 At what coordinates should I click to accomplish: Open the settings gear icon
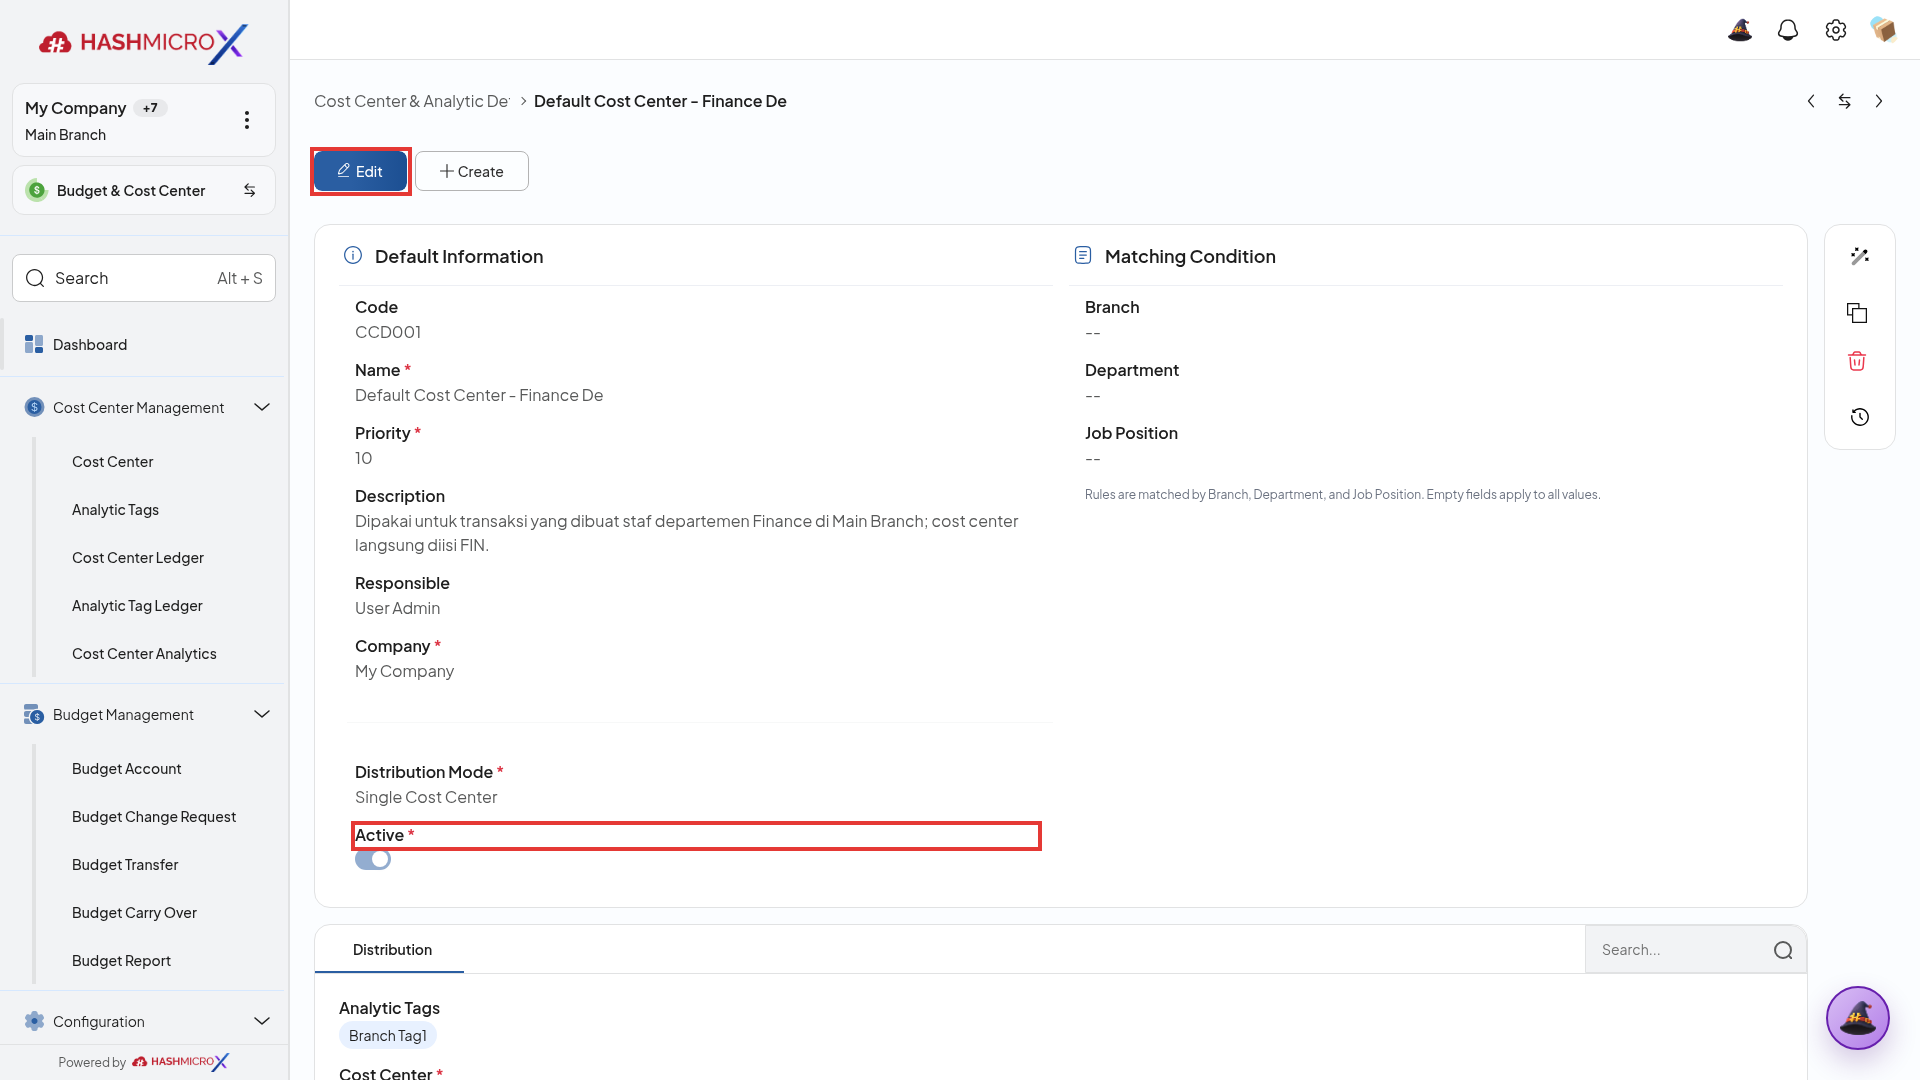coord(1836,30)
